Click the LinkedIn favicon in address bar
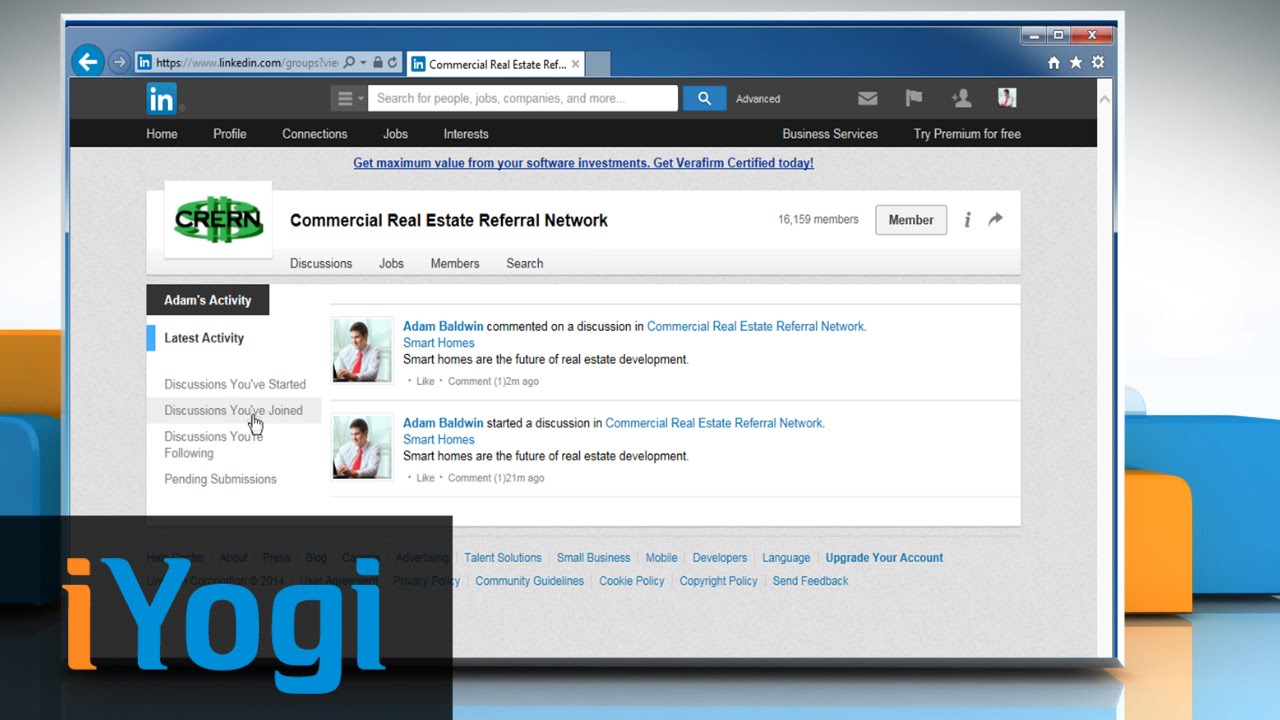This screenshot has height=720, width=1280. point(145,63)
